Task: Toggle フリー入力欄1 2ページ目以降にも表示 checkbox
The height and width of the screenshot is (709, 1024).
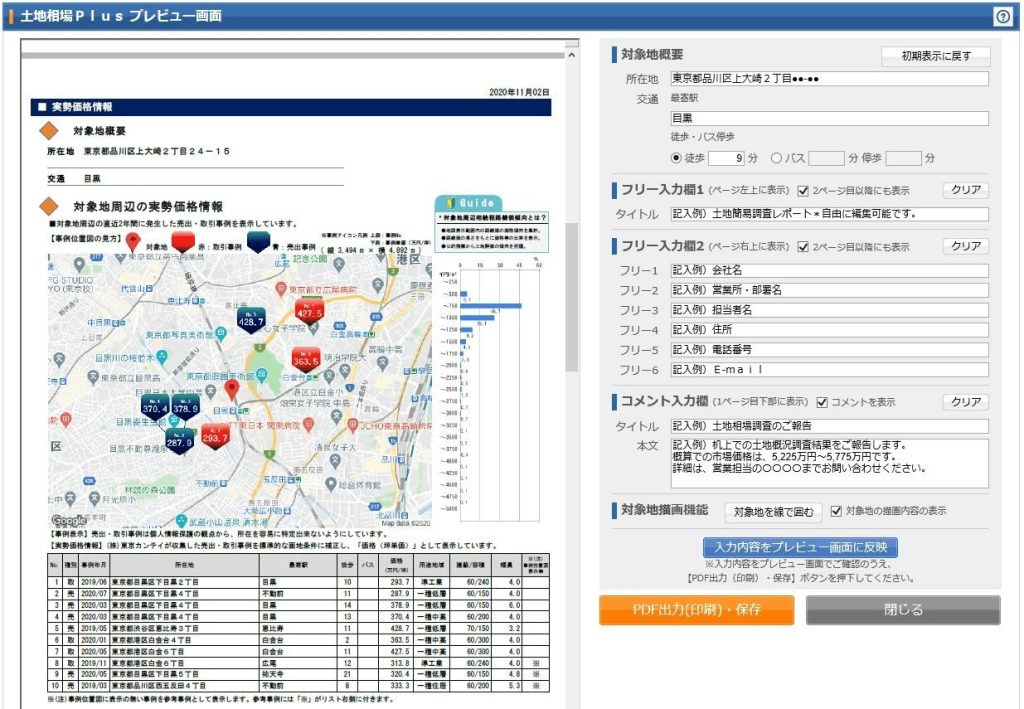Action: 803,190
